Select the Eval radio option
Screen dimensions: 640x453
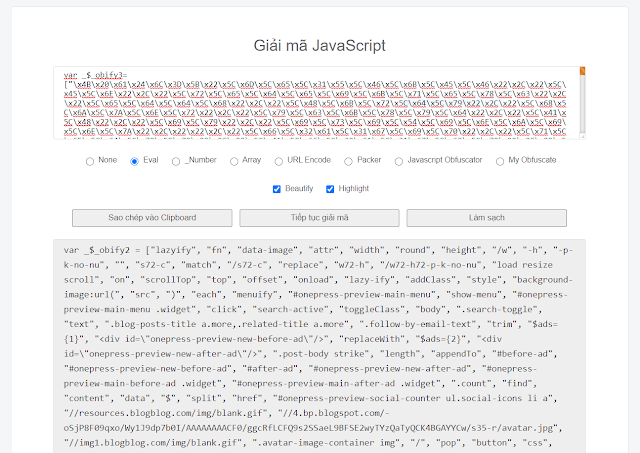pyautogui.click(x=134, y=162)
